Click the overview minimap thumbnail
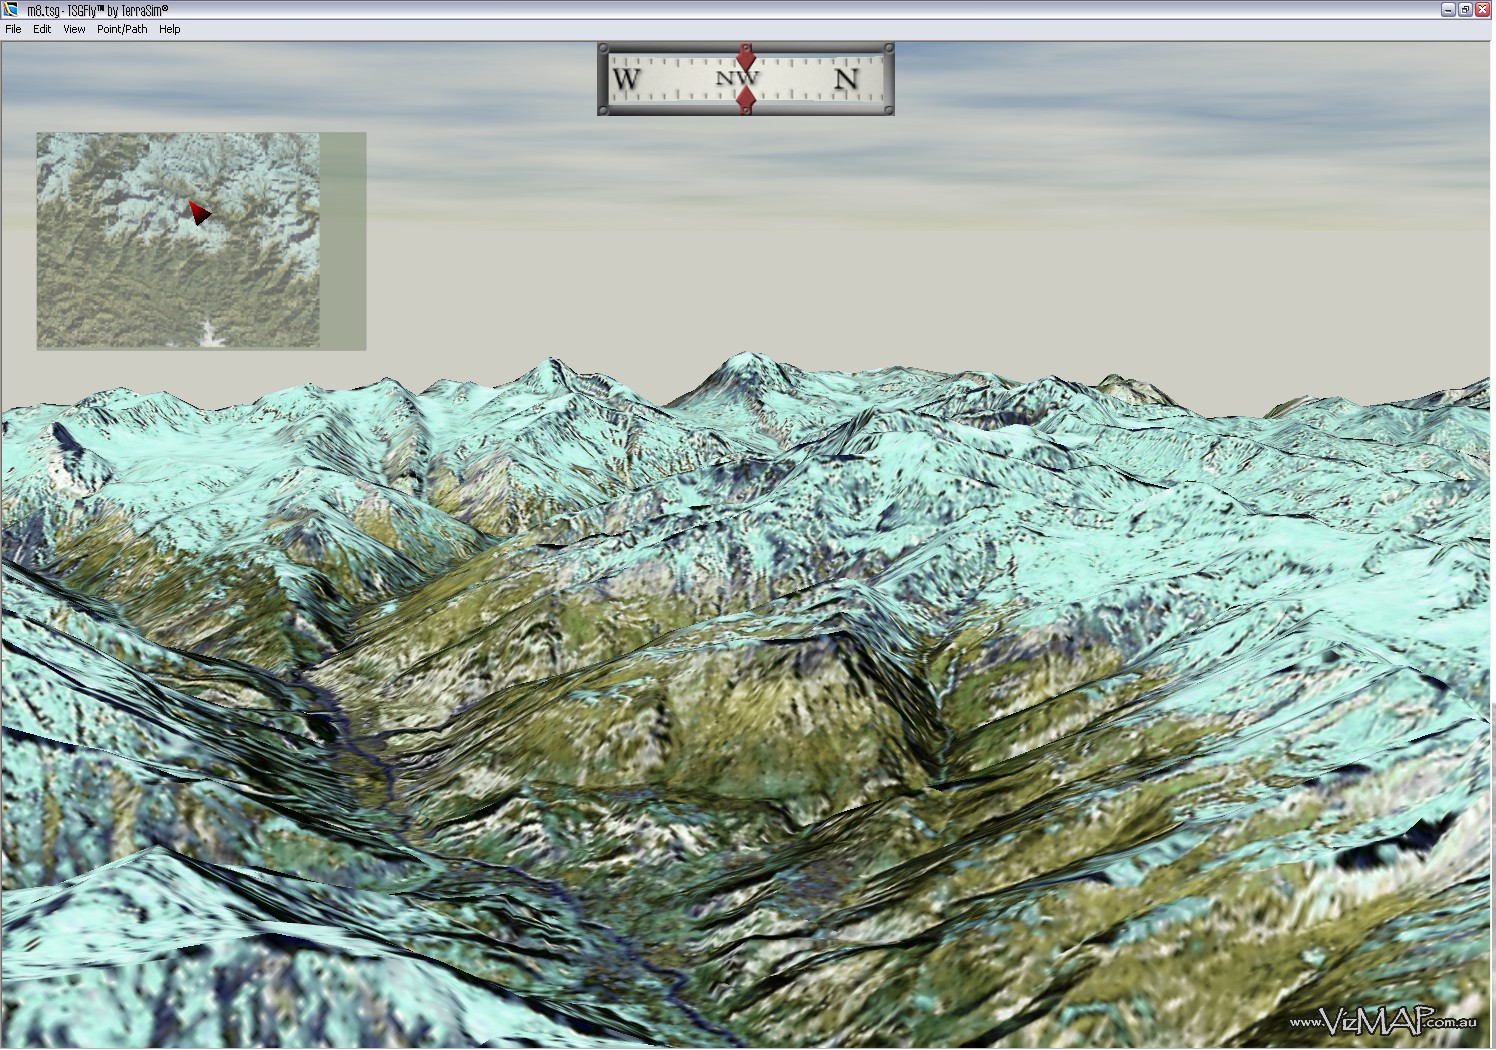 click(201, 241)
